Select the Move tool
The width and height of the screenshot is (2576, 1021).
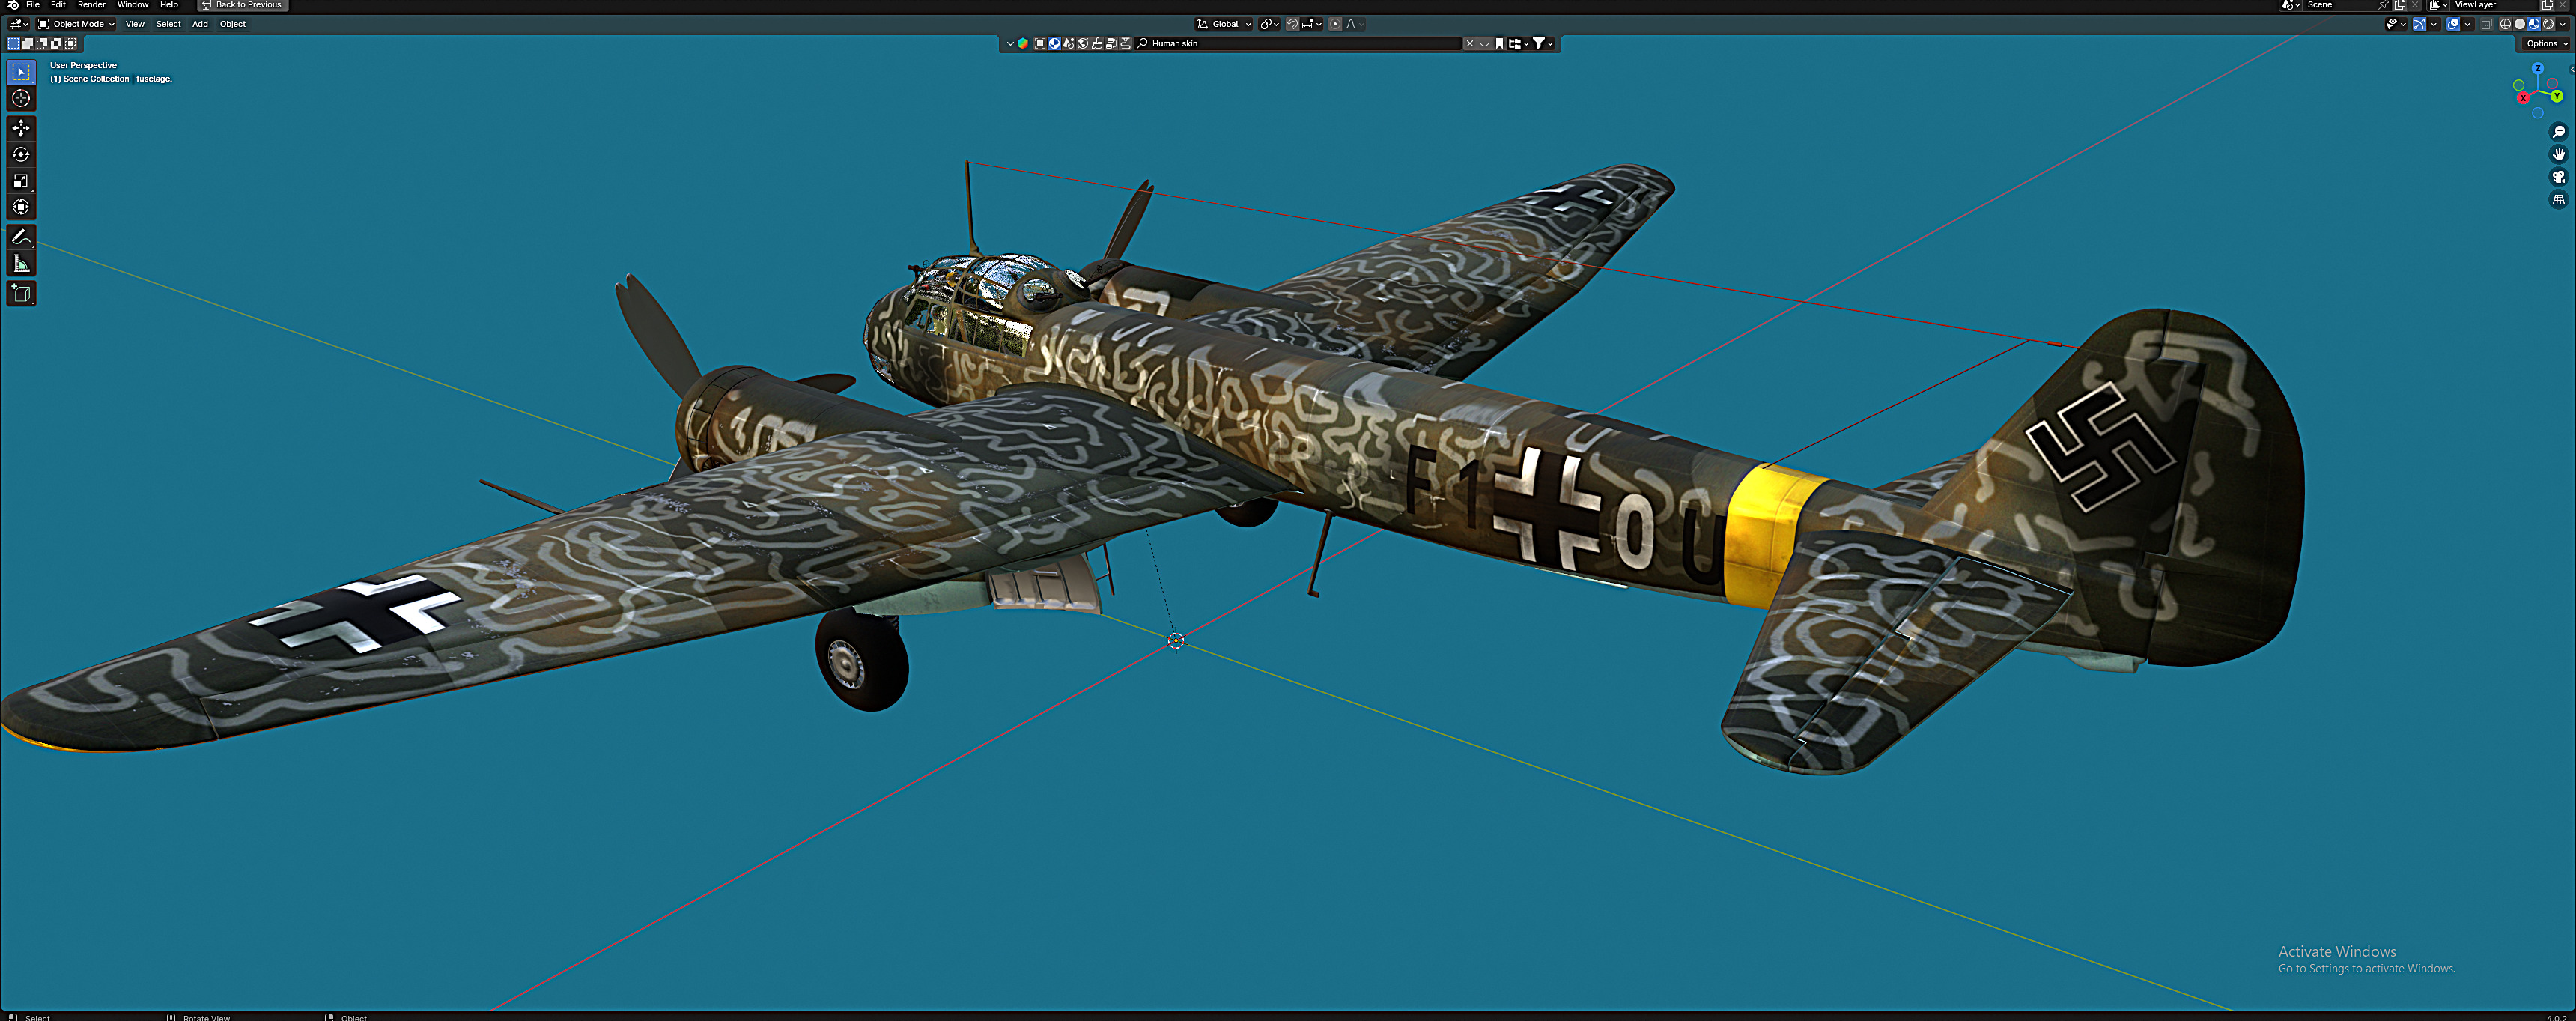[x=21, y=128]
